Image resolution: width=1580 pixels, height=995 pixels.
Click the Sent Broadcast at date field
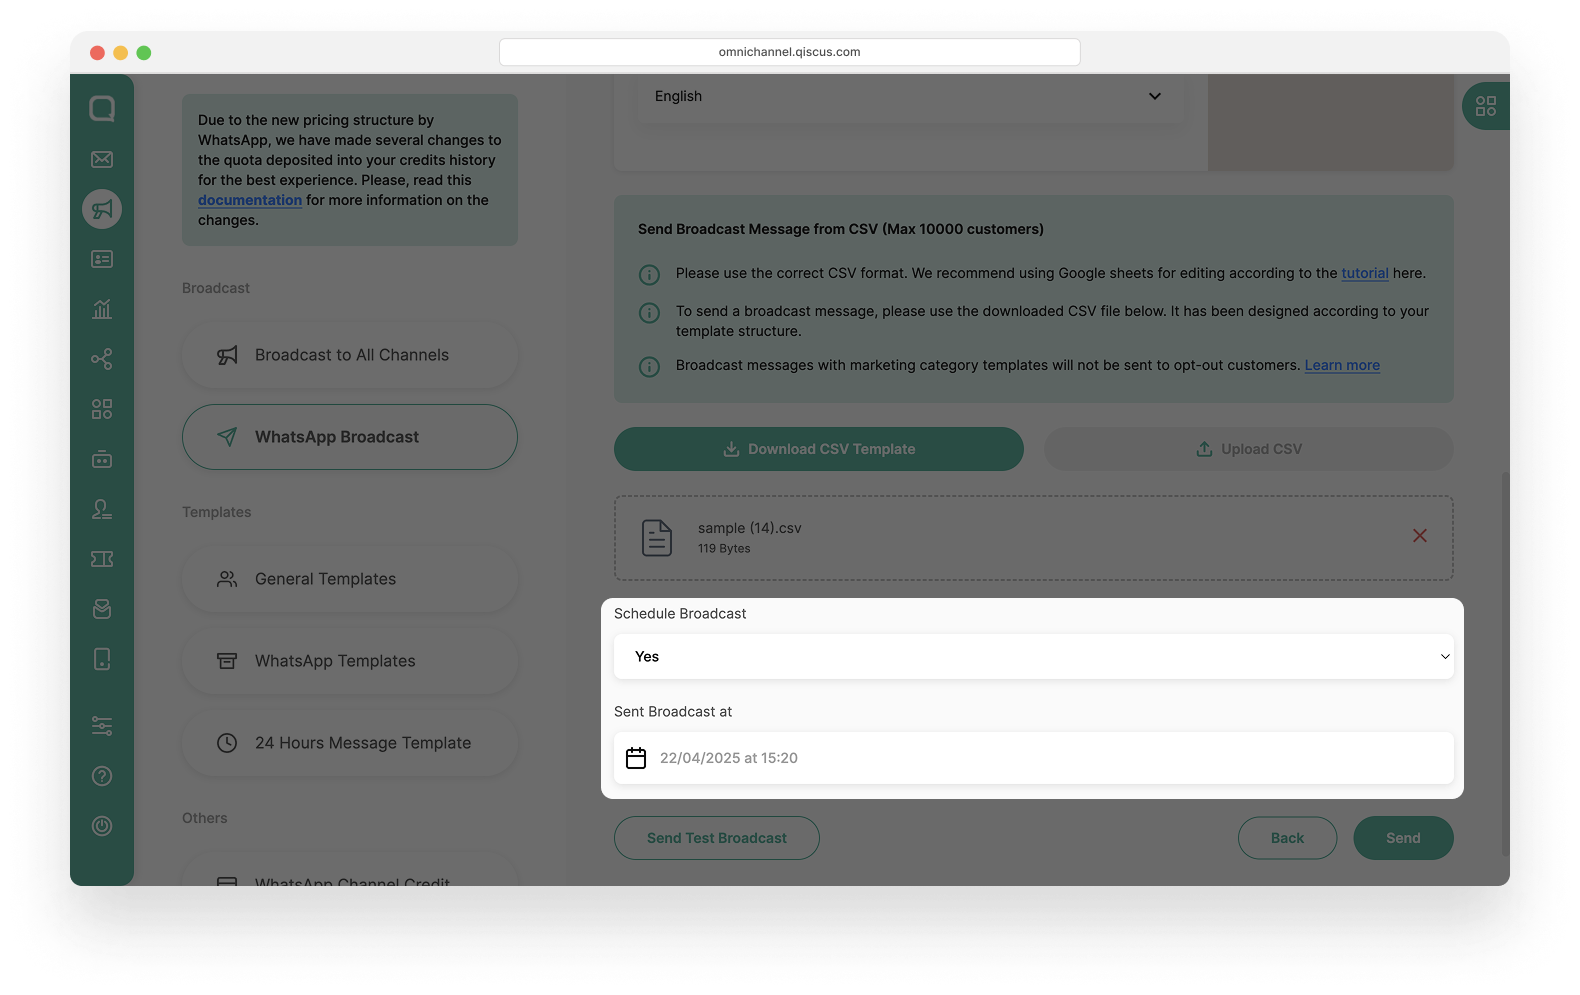coord(1034,758)
